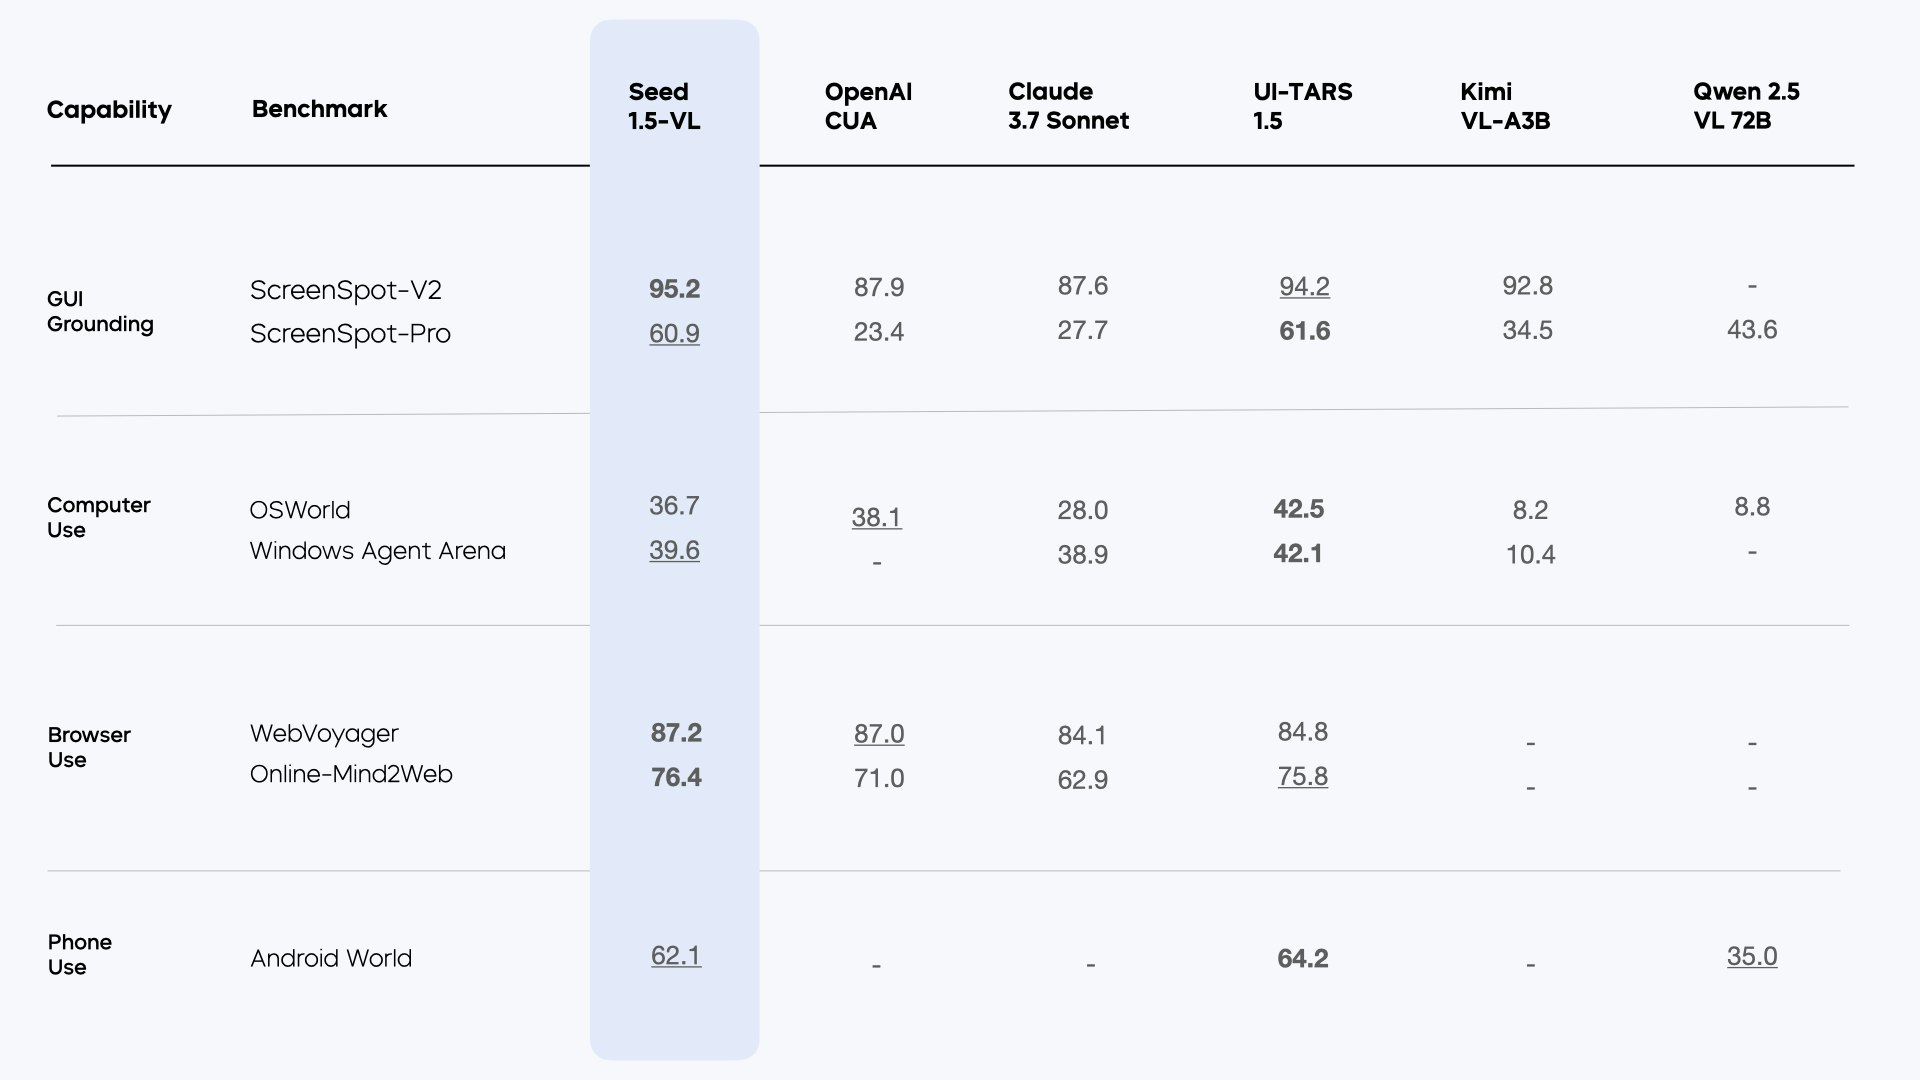
Task: Click the underlined 35.0 Qwen score
Action: pos(1751,957)
